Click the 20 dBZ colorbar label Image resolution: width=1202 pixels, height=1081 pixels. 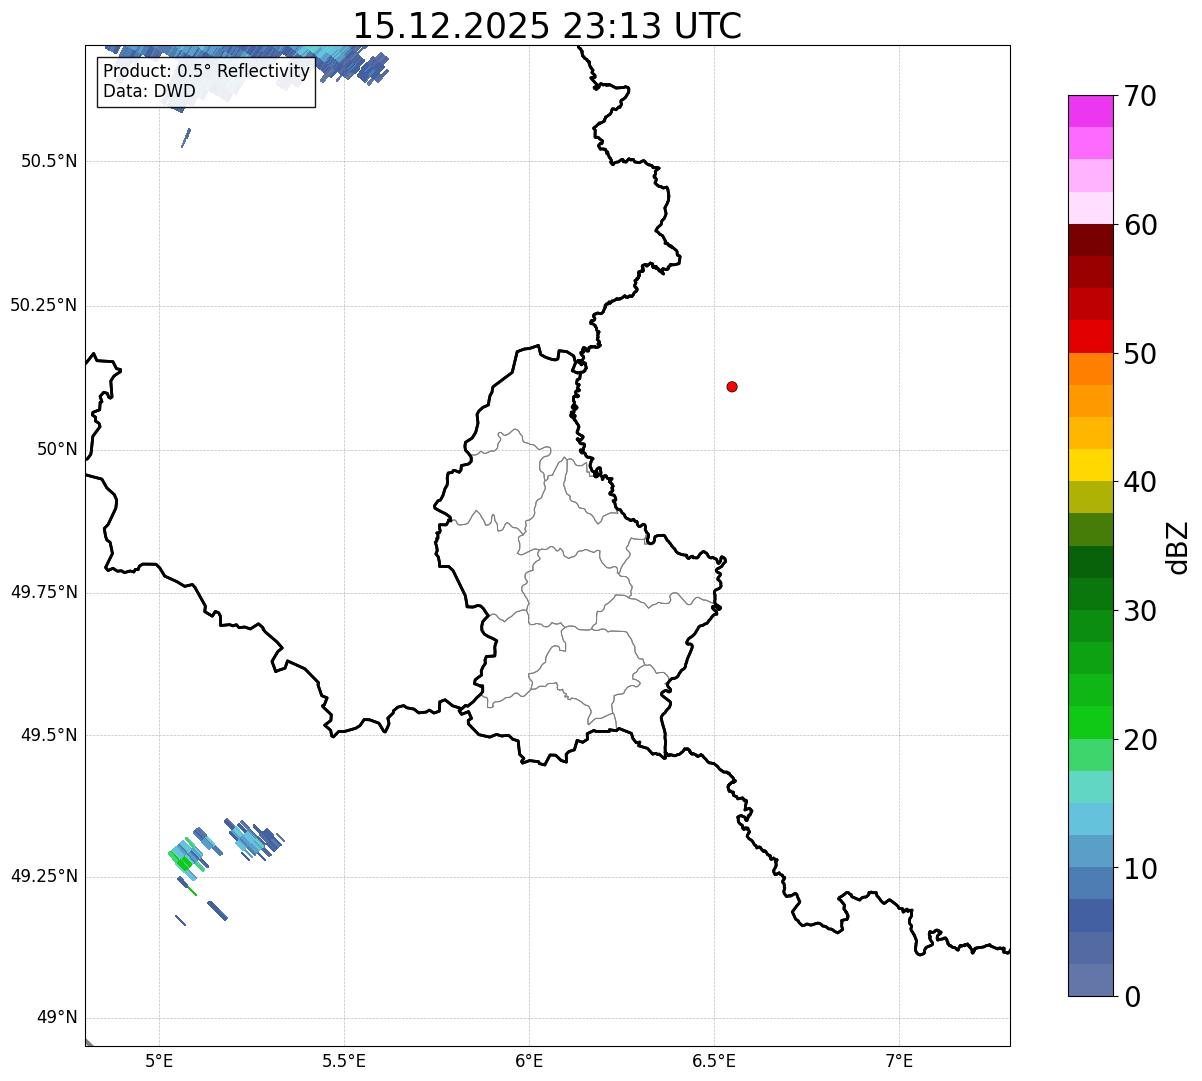[x=1140, y=740]
